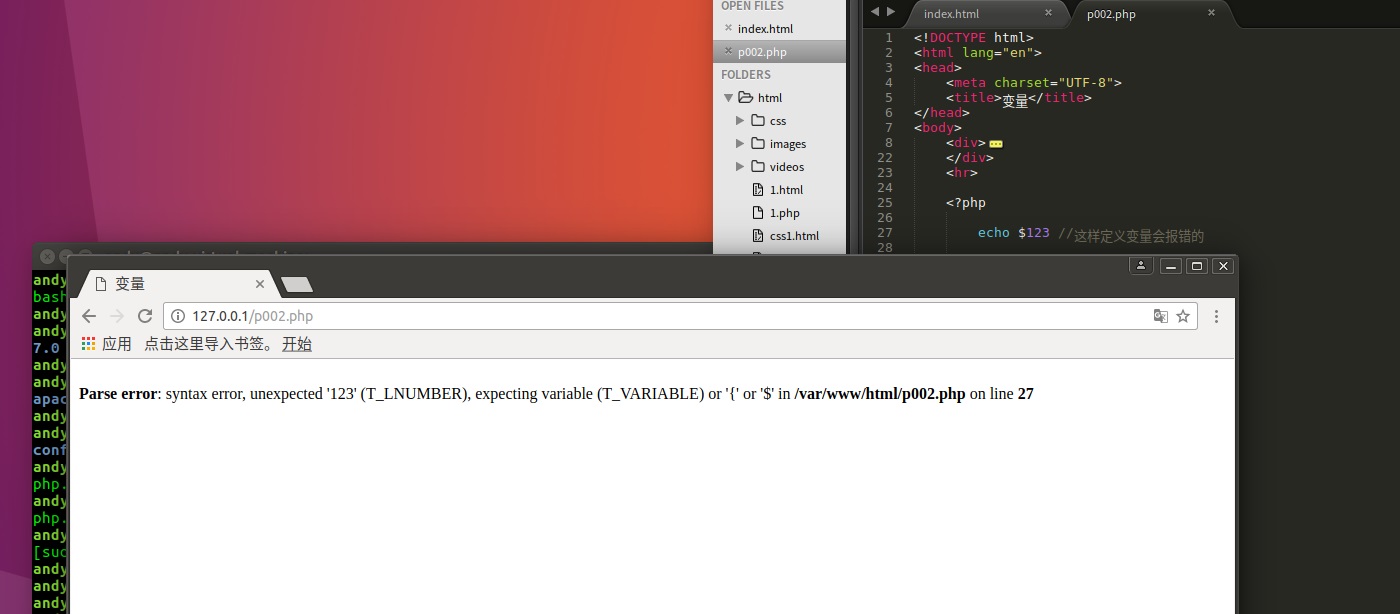Reload the 127.0.0.1/p002.php page

pos(145,316)
